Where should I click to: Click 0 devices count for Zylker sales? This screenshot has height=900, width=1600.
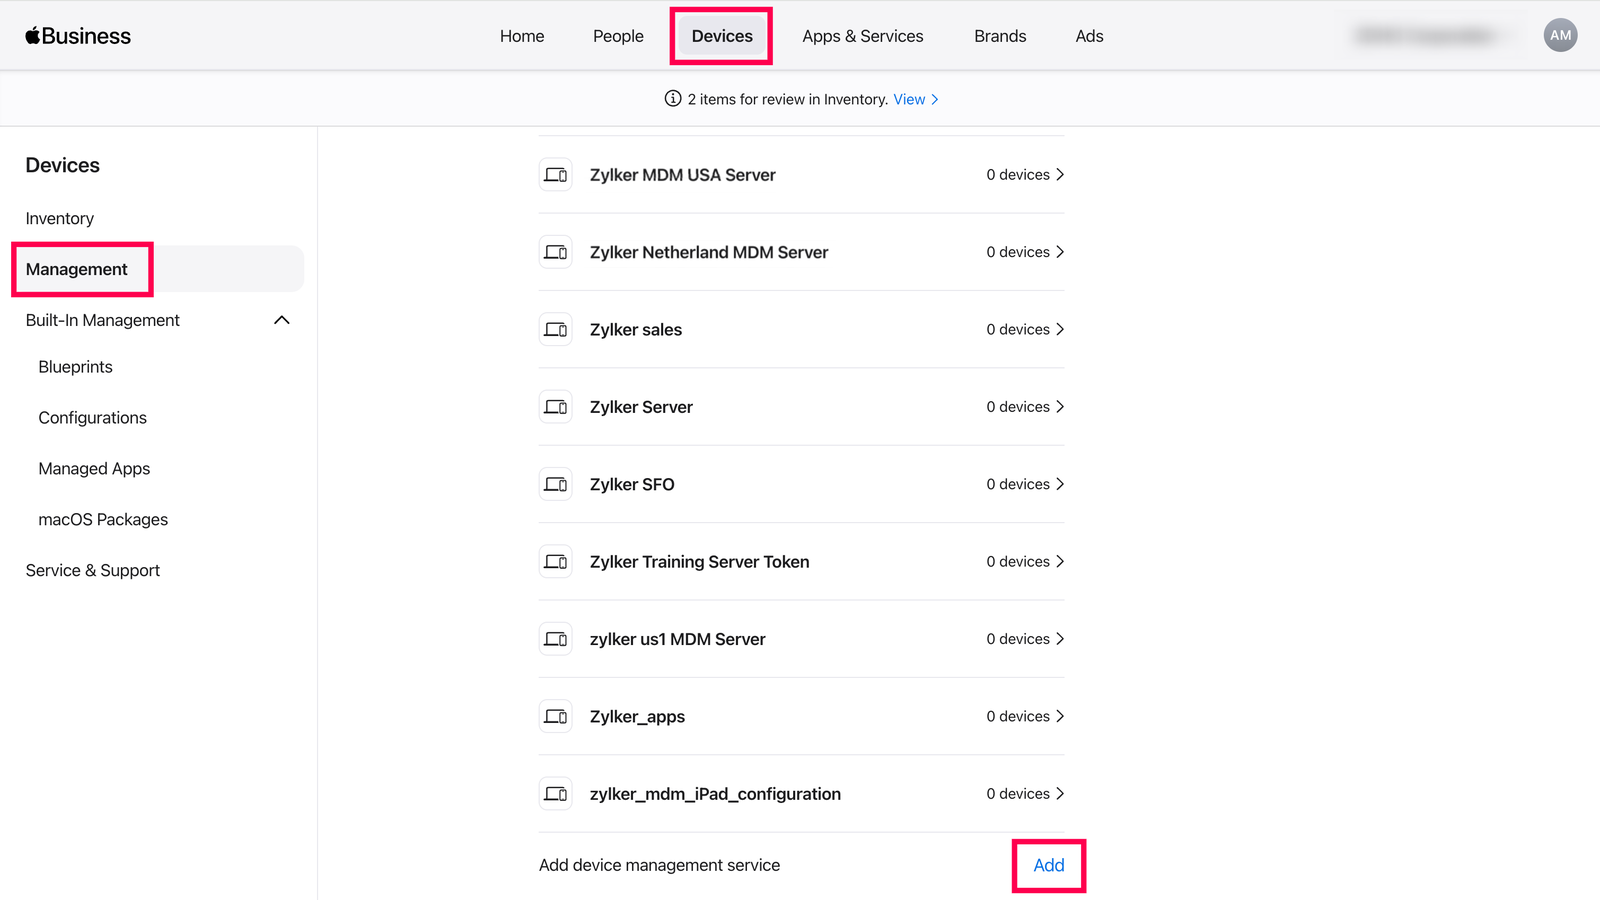coord(1018,329)
